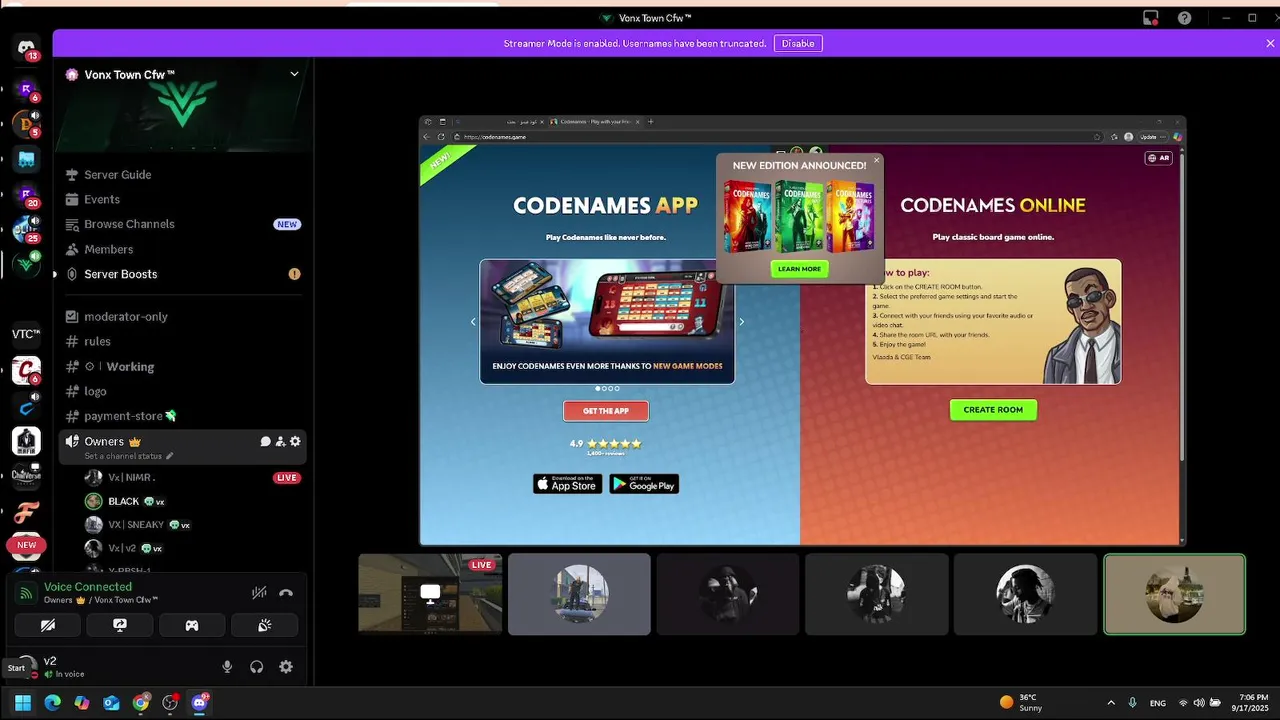Dismiss the Streamer Mode banner
Viewport: 1280px width, 720px height.
[1270, 43]
